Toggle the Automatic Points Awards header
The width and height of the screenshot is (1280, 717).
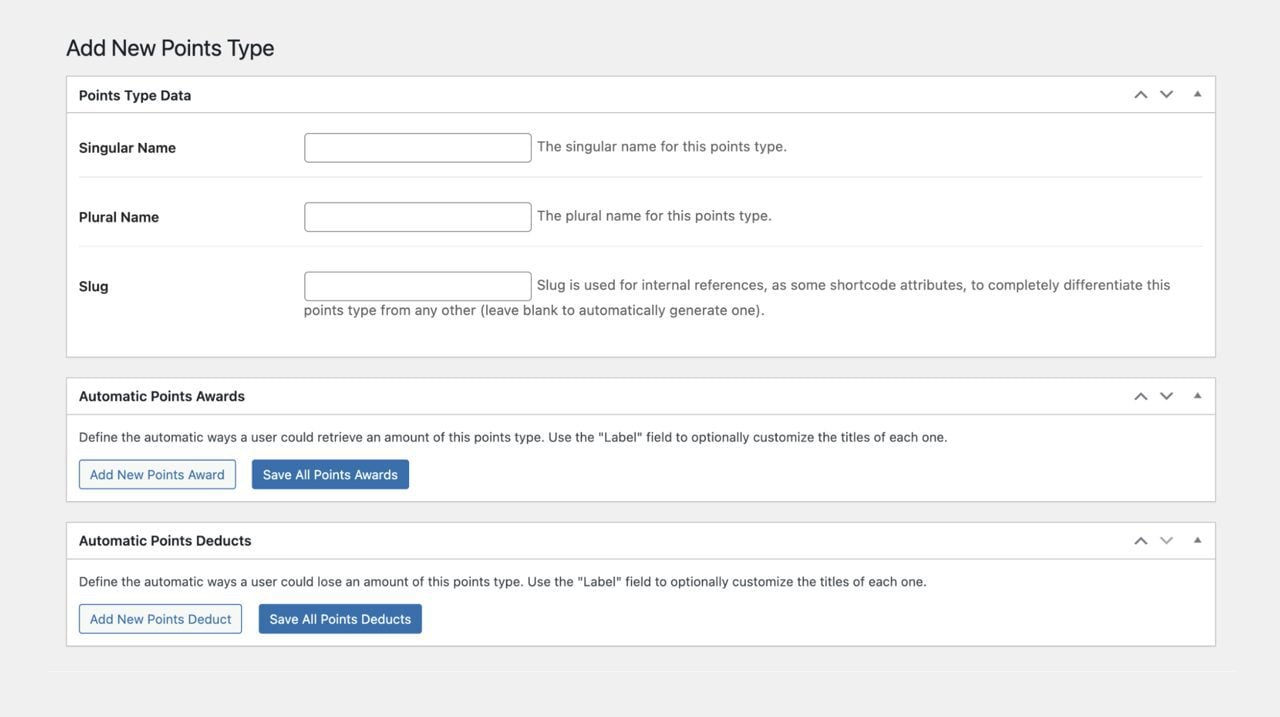click(x=161, y=394)
